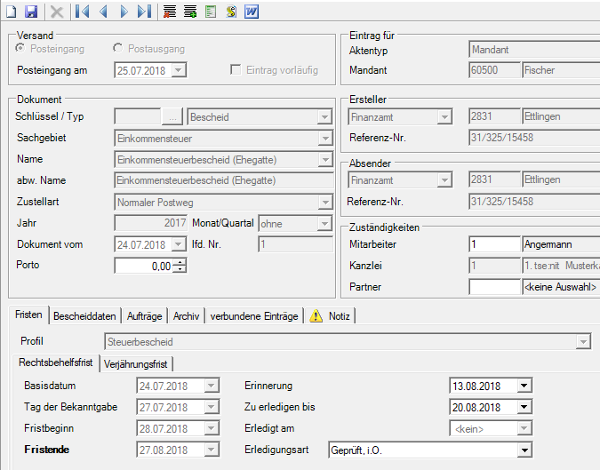This screenshot has width=600, height=470.
Task: Click the Schlüssel ellipsis browse button
Action: 173,117
